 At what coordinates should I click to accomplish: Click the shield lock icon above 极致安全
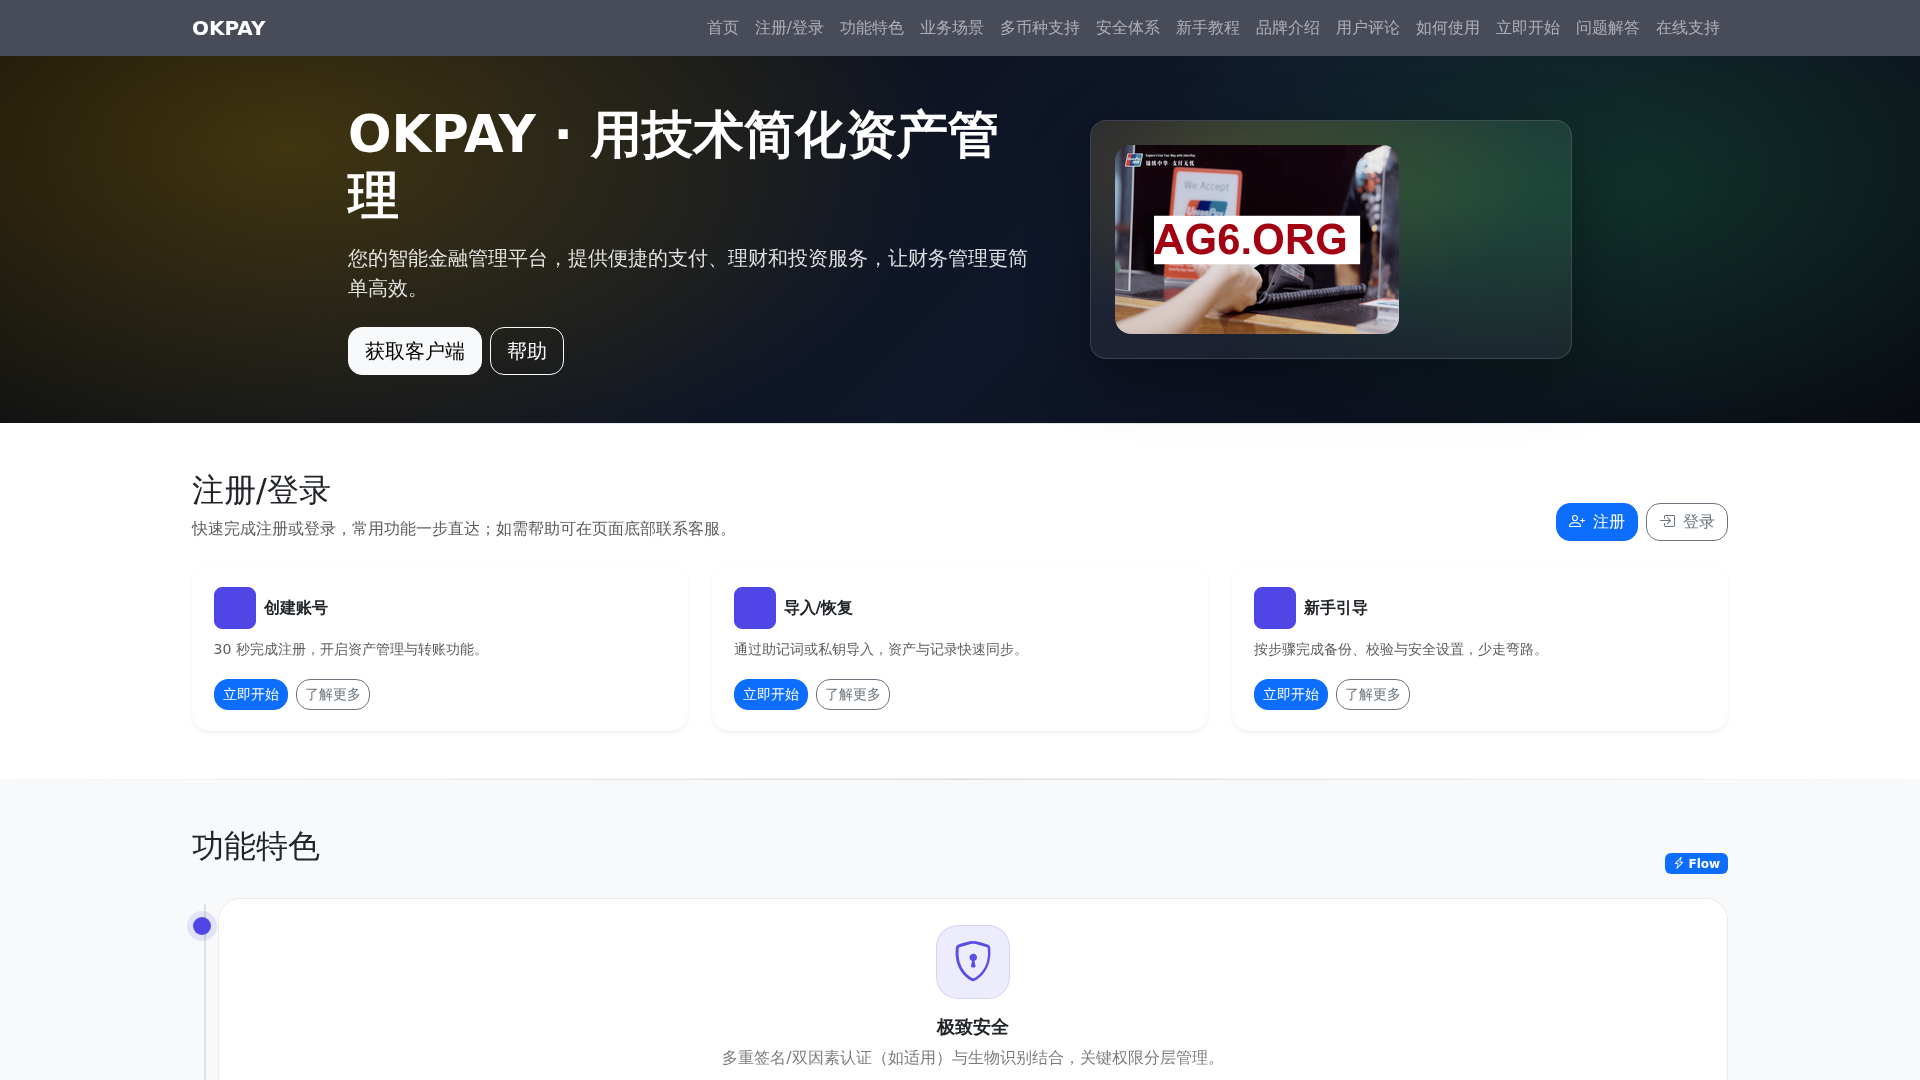click(x=973, y=962)
